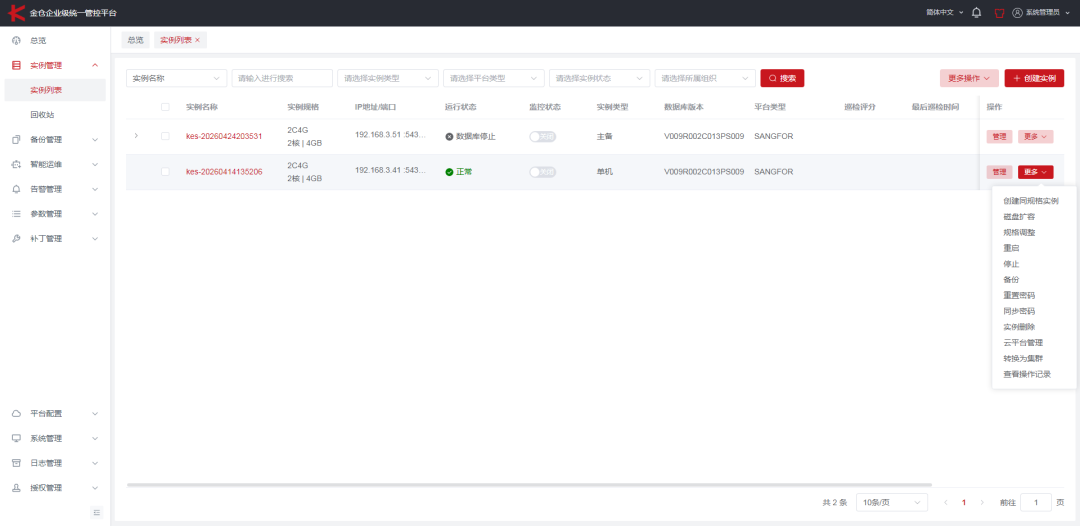Viewport: 1080px width, 526px height.
Task: Collapse 更多 dropdown for kes-20260414135206
Action: coord(1035,171)
